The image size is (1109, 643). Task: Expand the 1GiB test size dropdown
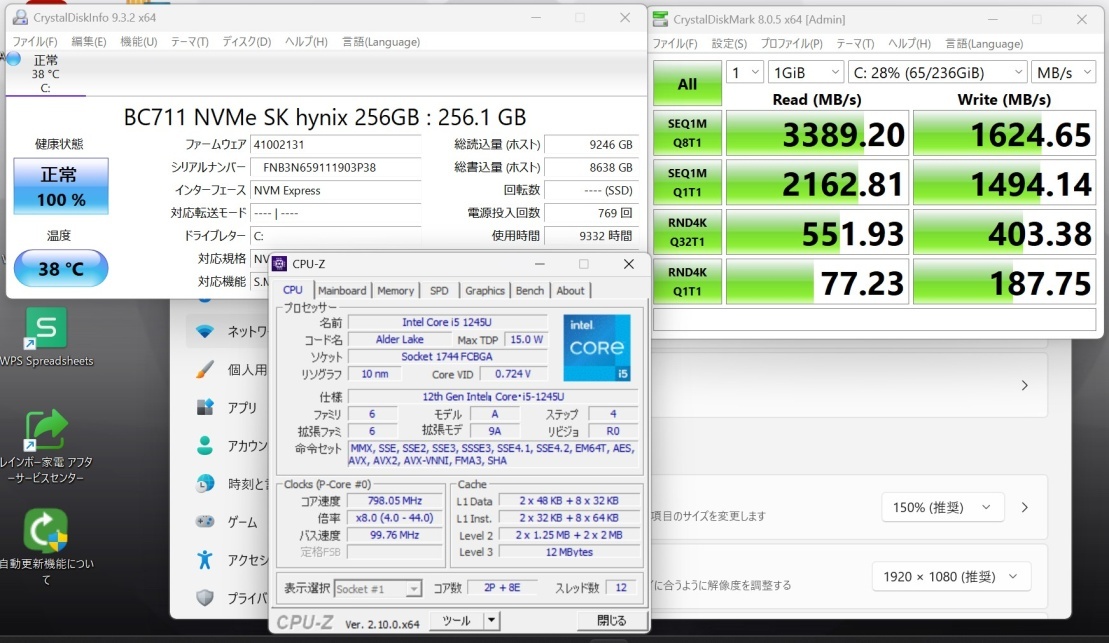pos(805,73)
